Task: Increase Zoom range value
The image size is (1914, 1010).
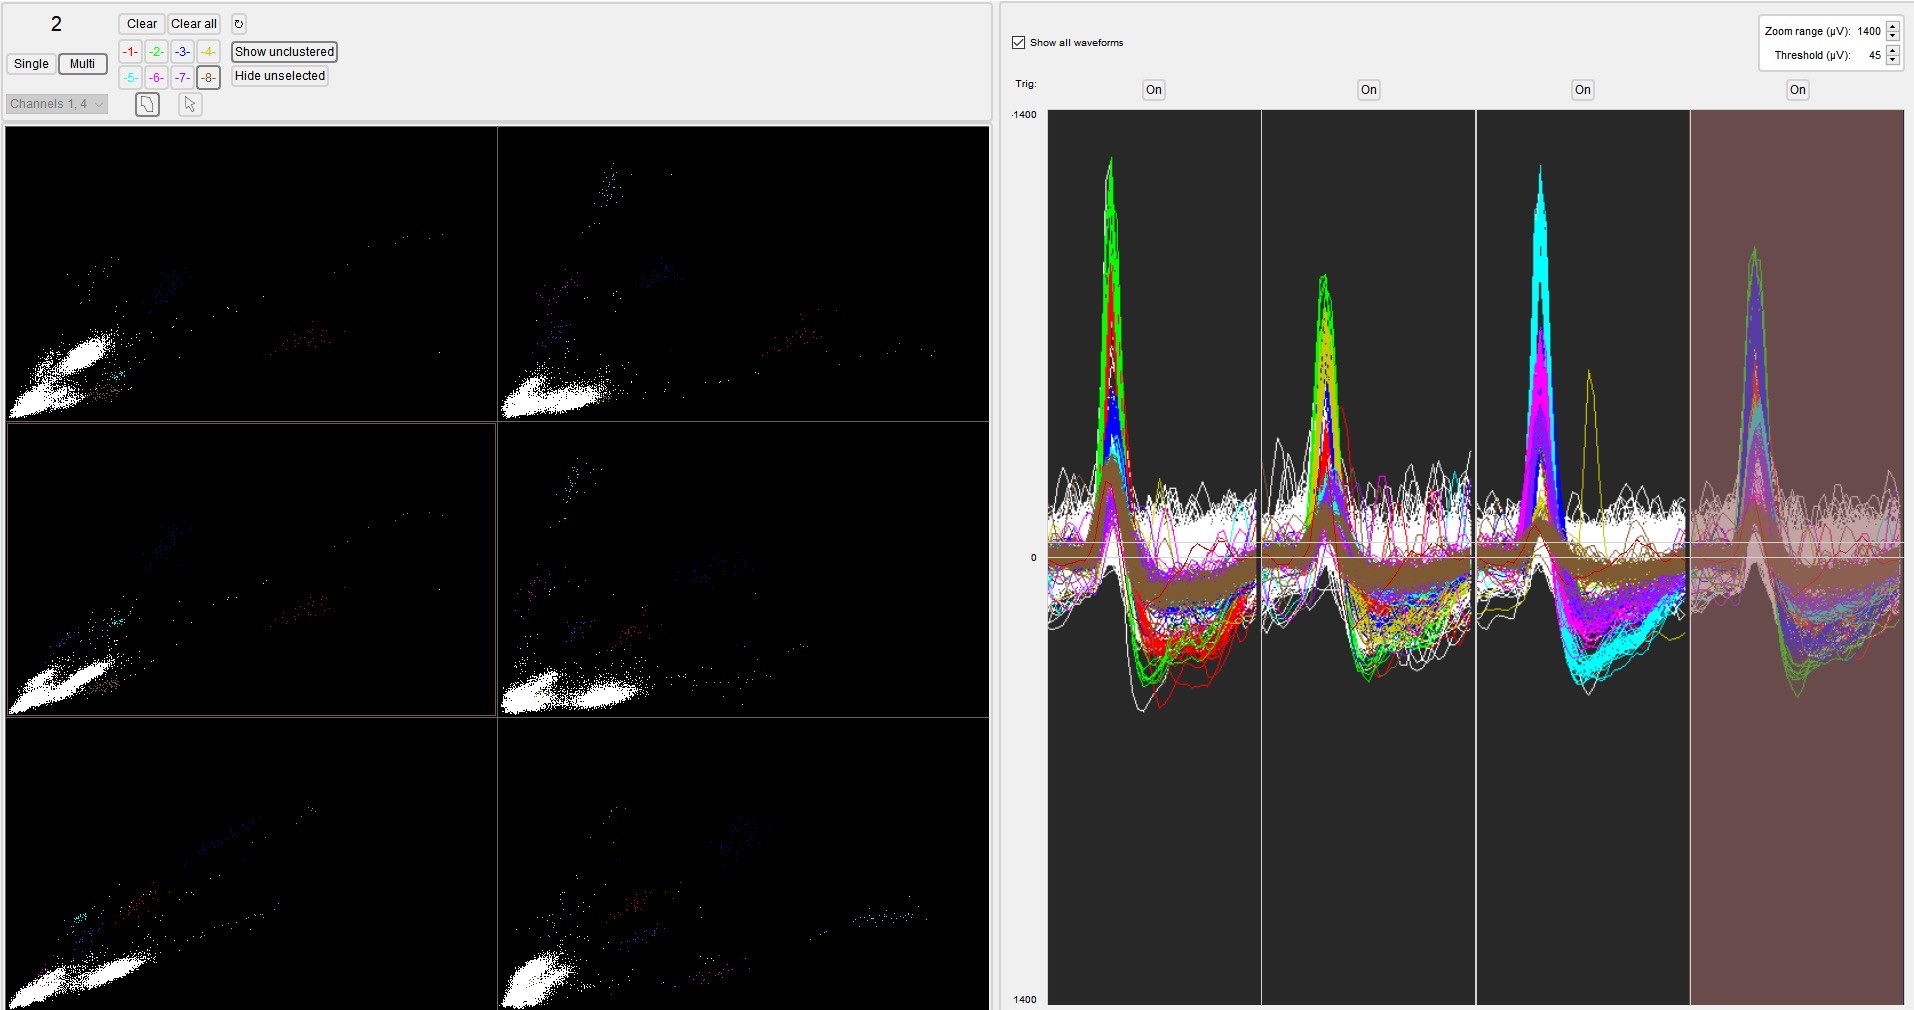Action: 1893,26
